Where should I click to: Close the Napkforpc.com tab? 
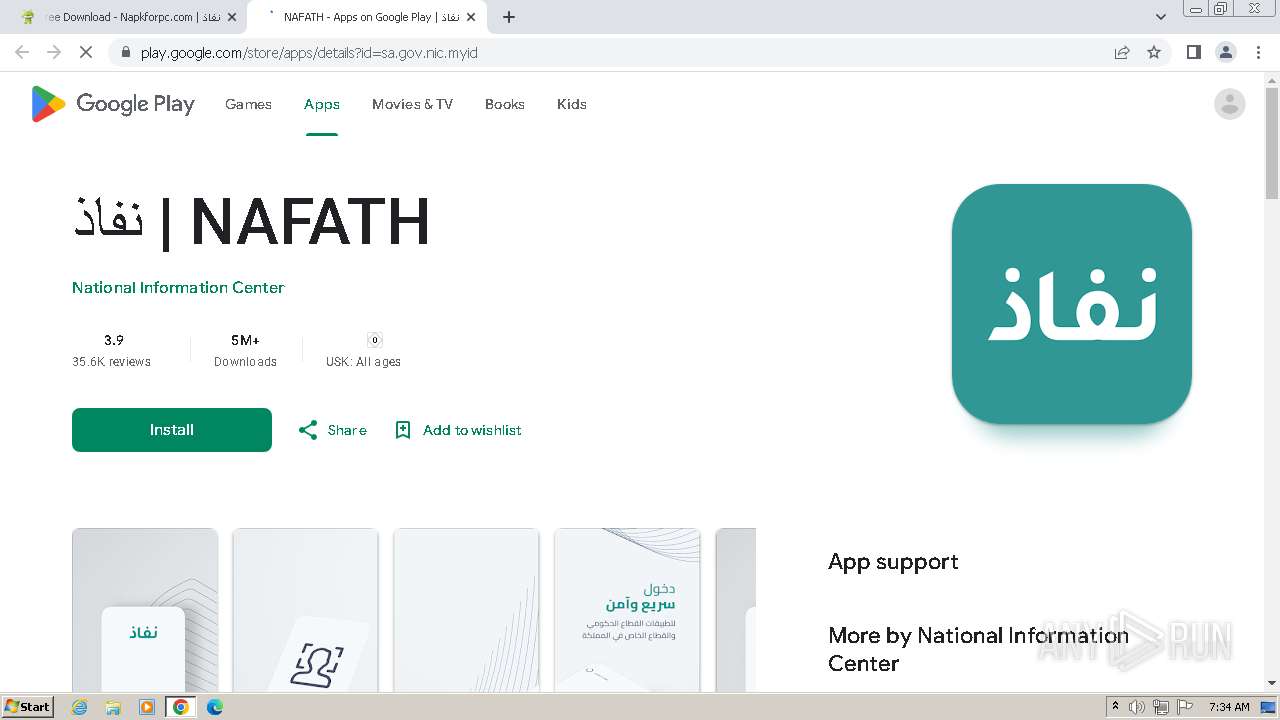(232, 17)
